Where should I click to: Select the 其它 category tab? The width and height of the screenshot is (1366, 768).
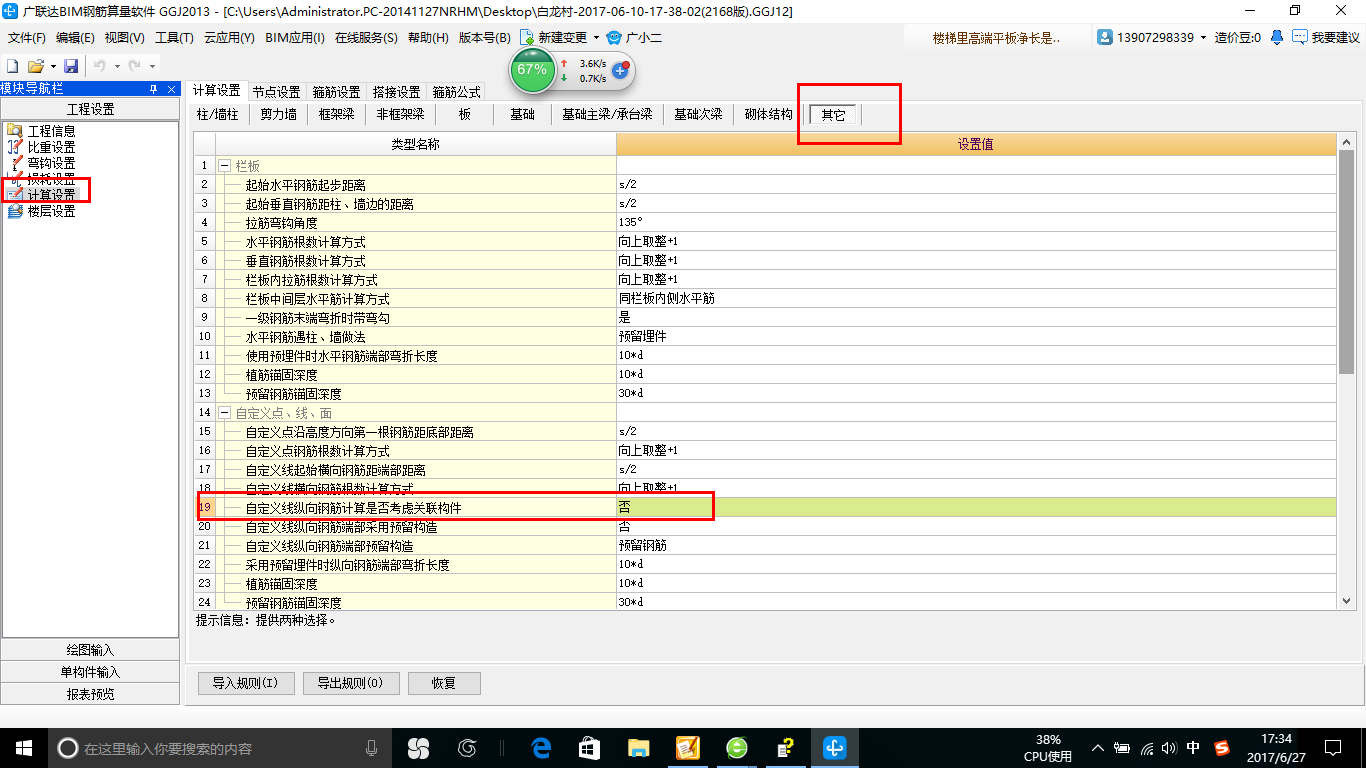pyautogui.click(x=833, y=114)
